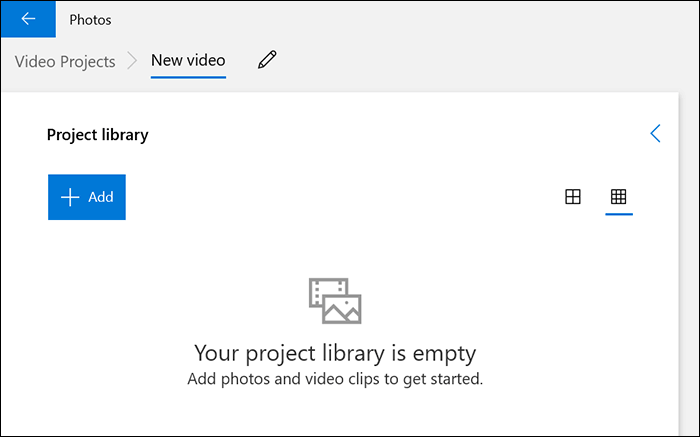This screenshot has width=700, height=437.
Task: Switch to medium thumbnails grid view
Action: 573,197
